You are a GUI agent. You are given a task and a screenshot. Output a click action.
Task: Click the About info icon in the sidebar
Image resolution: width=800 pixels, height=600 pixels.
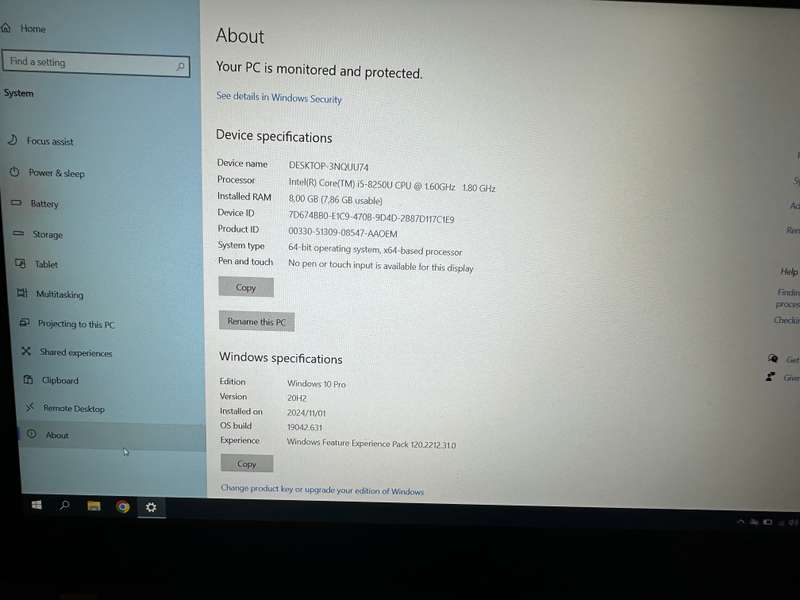pyautogui.click(x=32, y=434)
